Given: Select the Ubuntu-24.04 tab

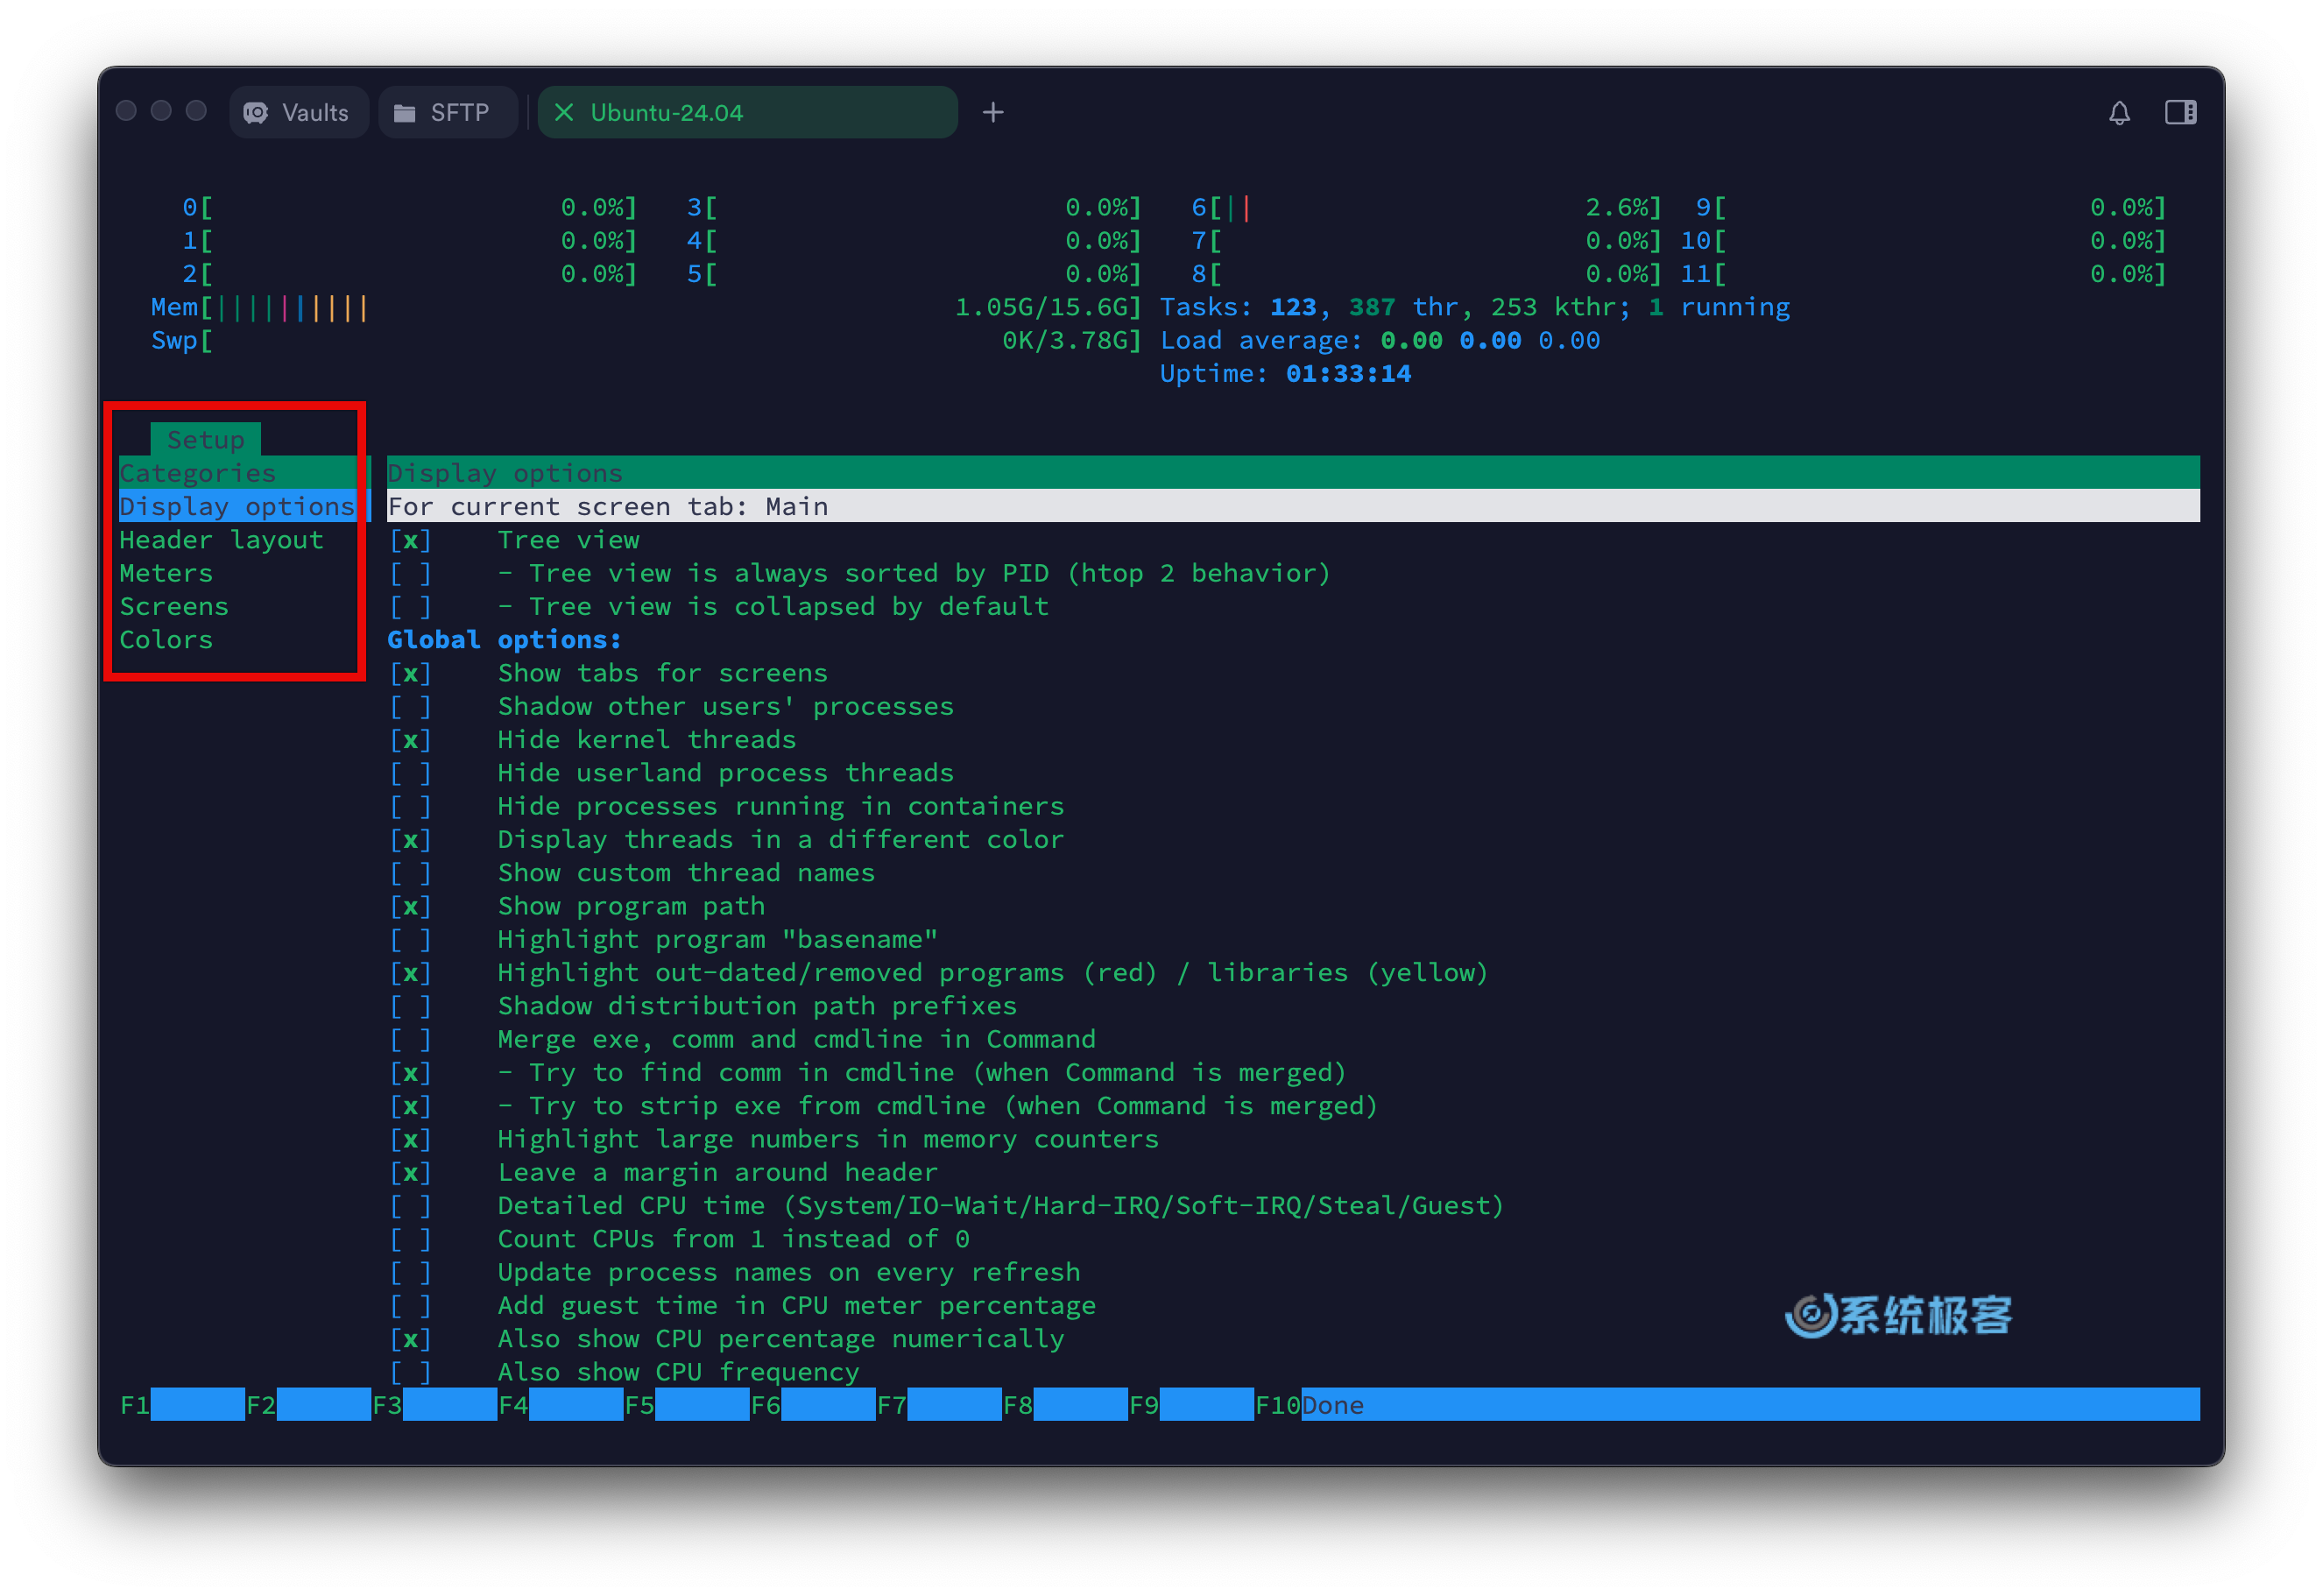Looking at the screenshot, I should point(747,112).
